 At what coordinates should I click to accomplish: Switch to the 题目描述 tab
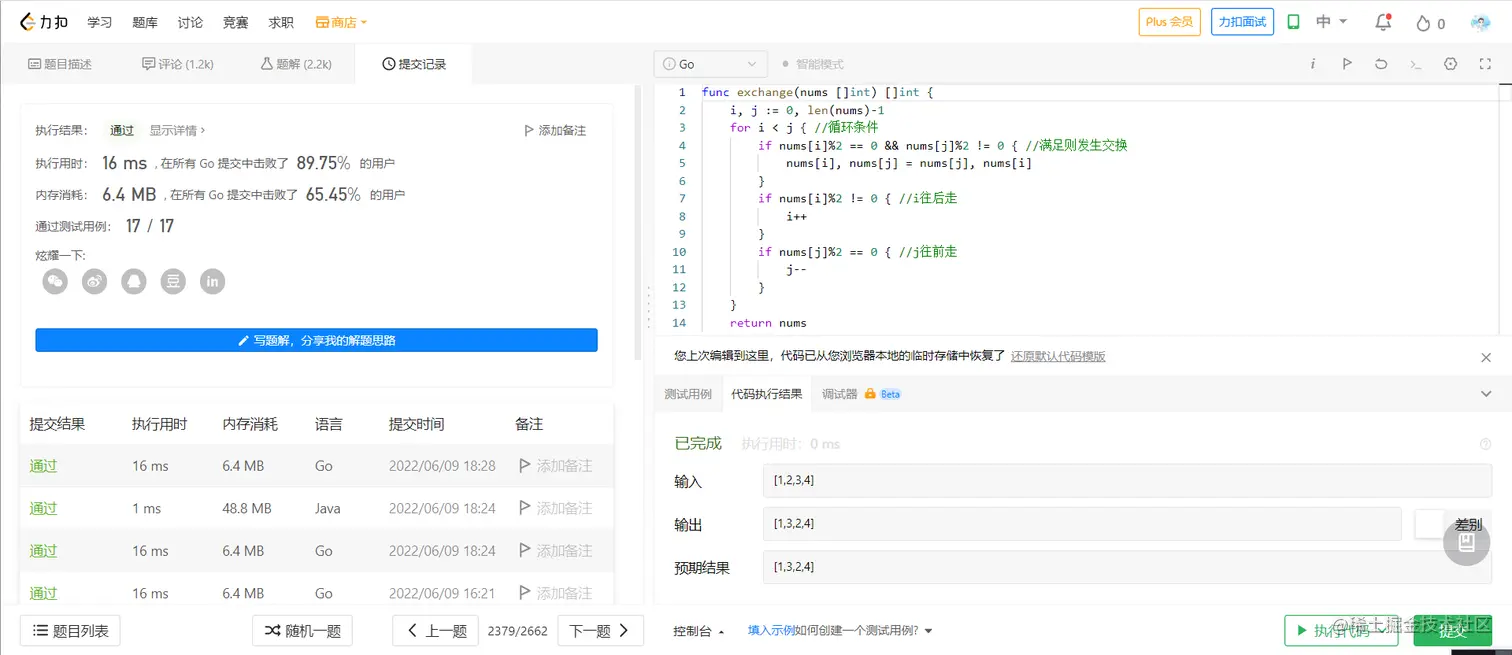pyautogui.click(x=60, y=64)
